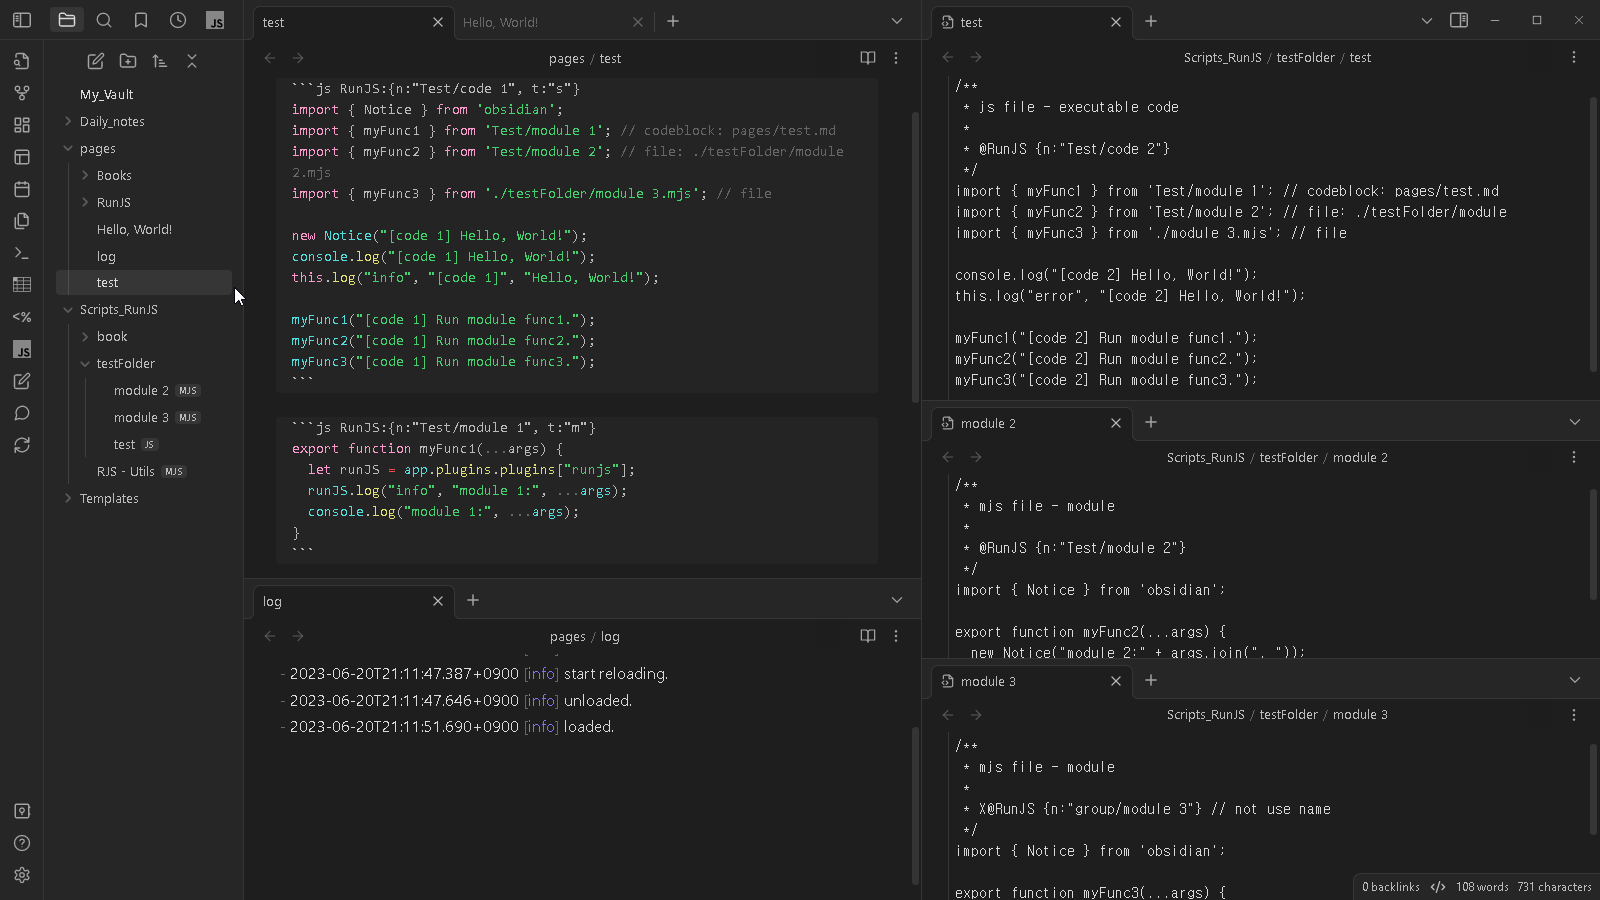Toggle the left sidebar collapse icon
Image resolution: width=1600 pixels, height=900 pixels.
22,20
